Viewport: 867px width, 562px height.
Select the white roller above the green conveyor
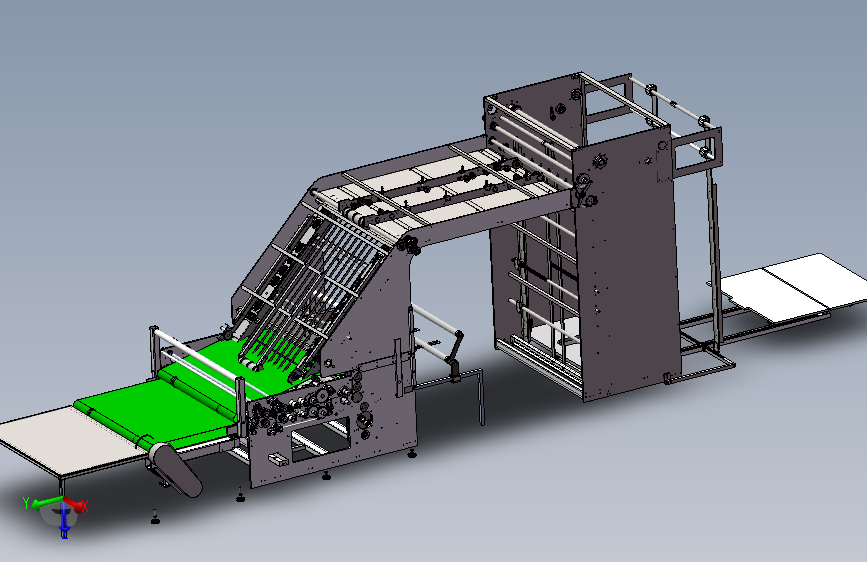(197, 354)
